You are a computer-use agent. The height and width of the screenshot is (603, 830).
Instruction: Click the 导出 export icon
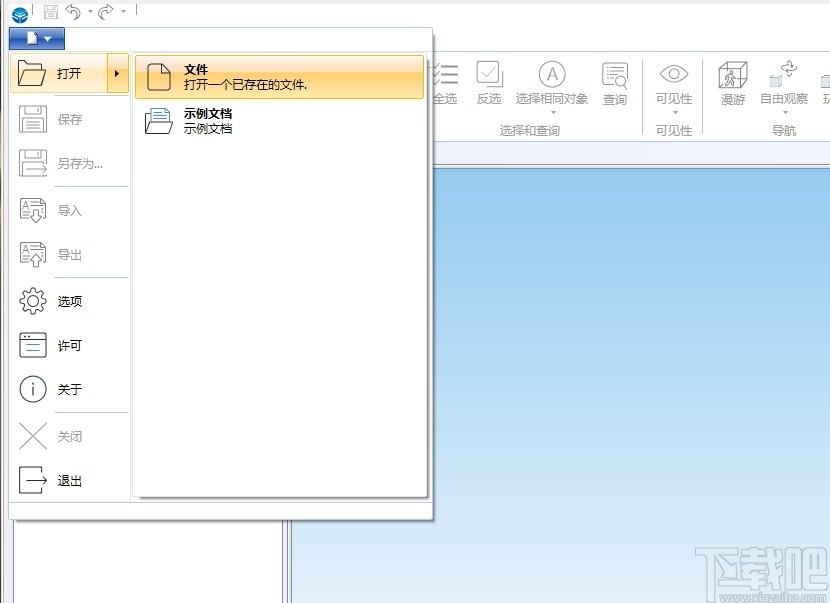coord(60,254)
